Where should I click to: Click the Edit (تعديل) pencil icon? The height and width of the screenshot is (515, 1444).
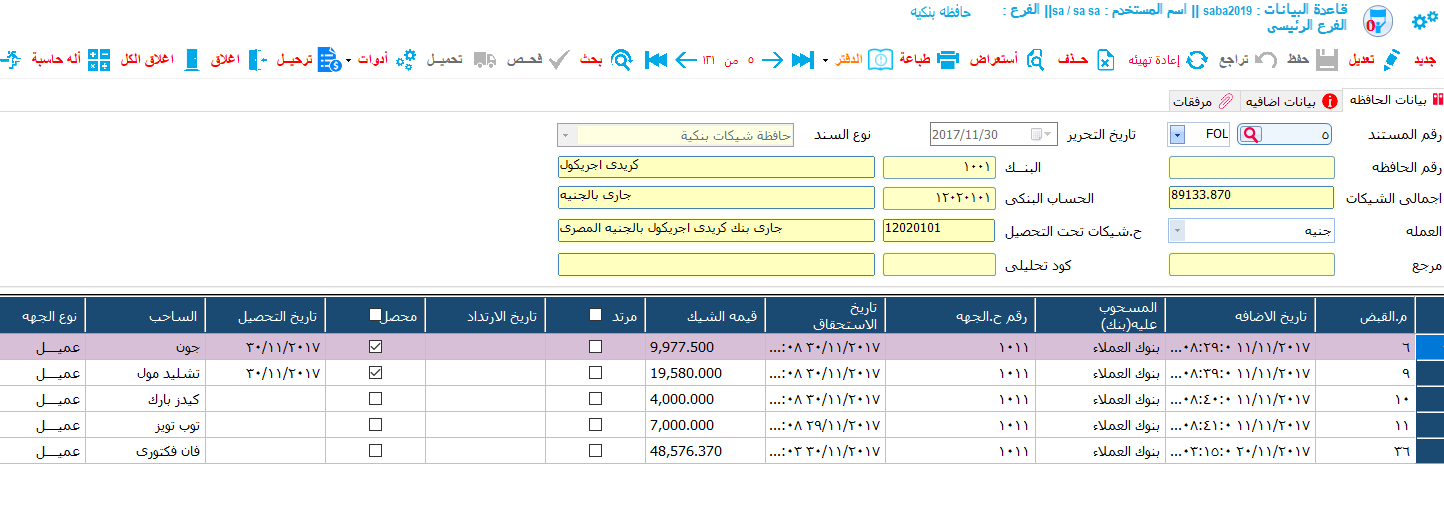pyautogui.click(x=1392, y=60)
